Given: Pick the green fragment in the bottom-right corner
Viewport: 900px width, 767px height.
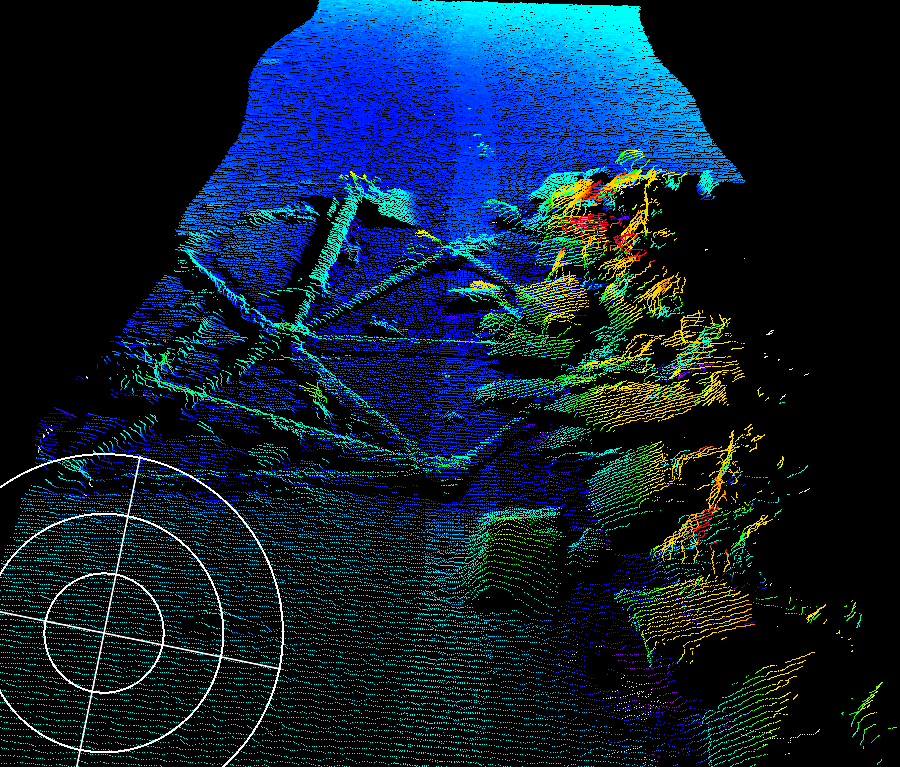Looking at the screenshot, I should (x=865, y=705).
